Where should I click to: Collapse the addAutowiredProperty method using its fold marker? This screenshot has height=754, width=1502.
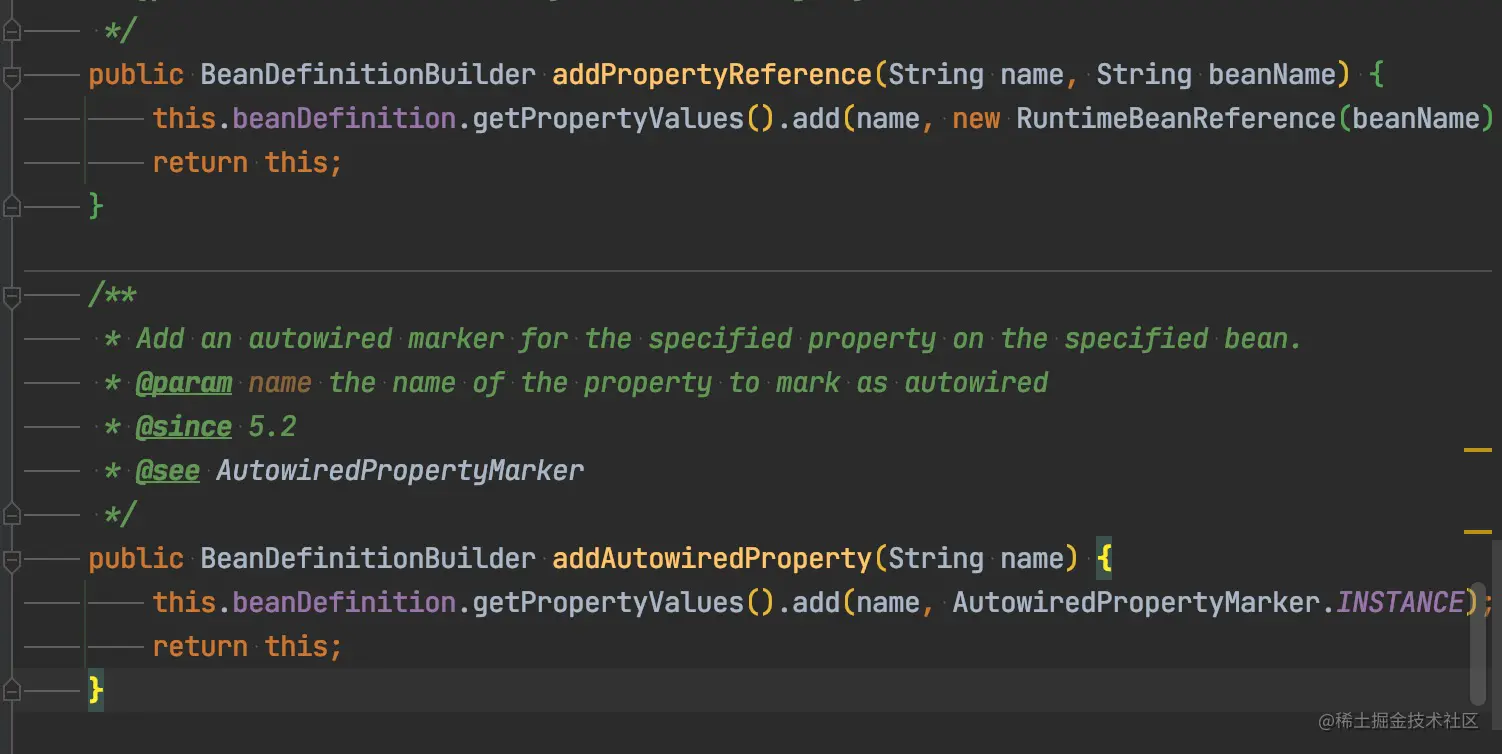[11, 559]
